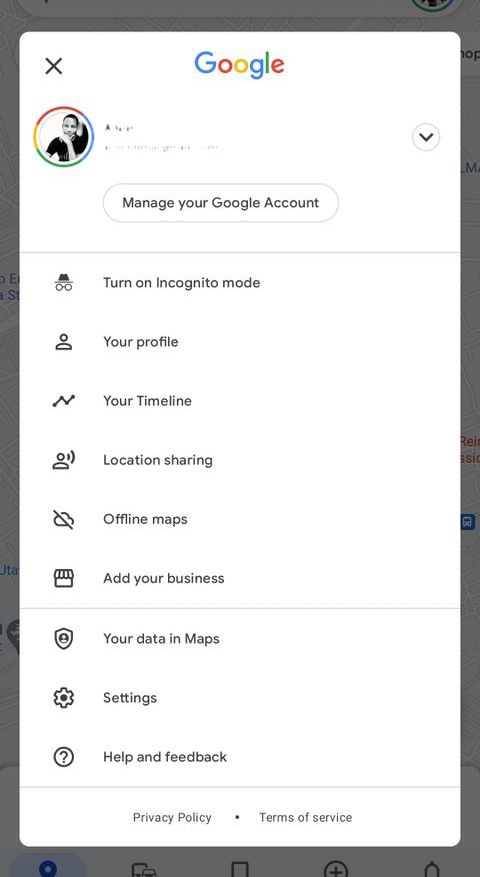Click the Location sharing icon
The image size is (480, 877).
coord(64,460)
